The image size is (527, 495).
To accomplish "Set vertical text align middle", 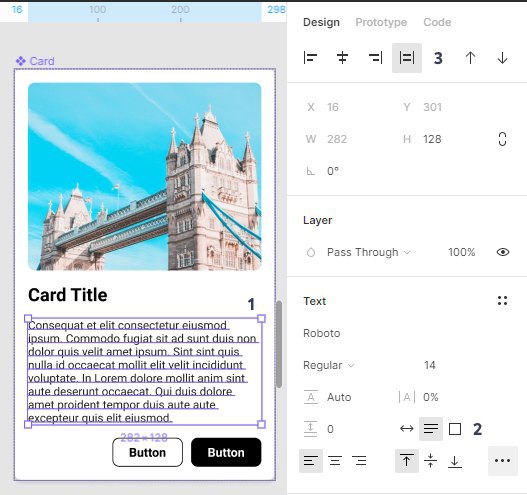I will pyautogui.click(x=431, y=461).
